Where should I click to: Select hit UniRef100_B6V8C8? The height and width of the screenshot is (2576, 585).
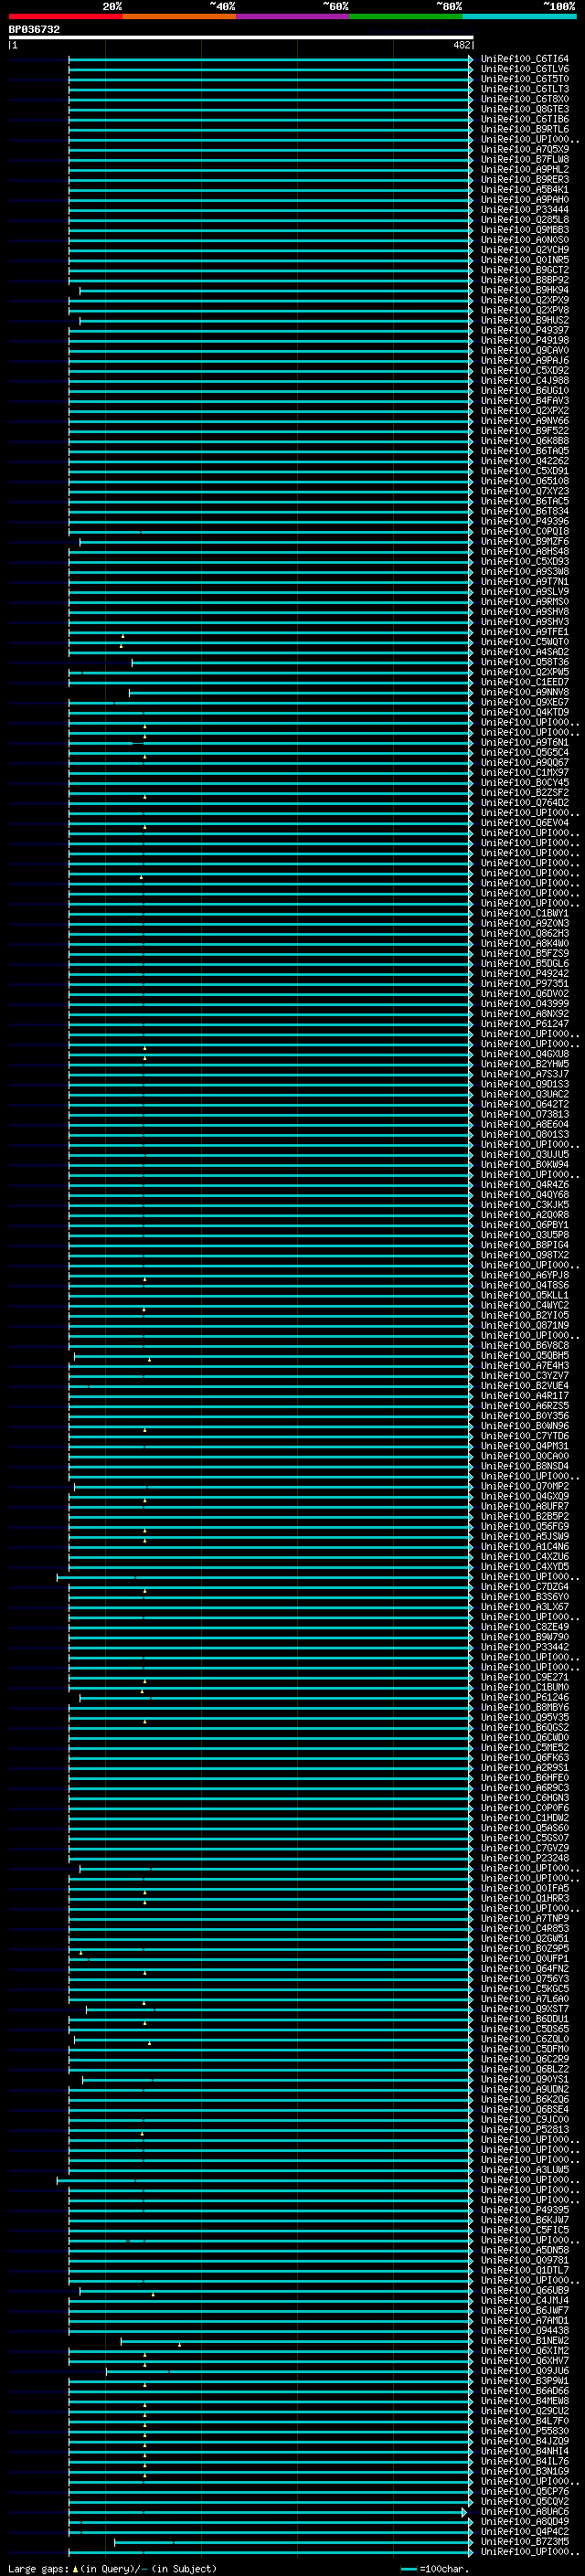click(x=525, y=1346)
